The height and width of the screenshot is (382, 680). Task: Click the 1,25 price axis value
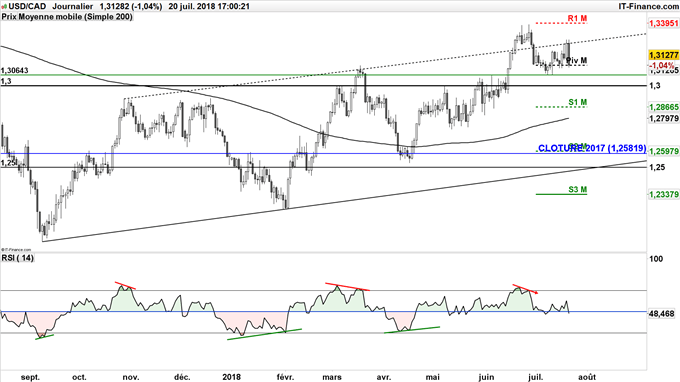(657, 167)
